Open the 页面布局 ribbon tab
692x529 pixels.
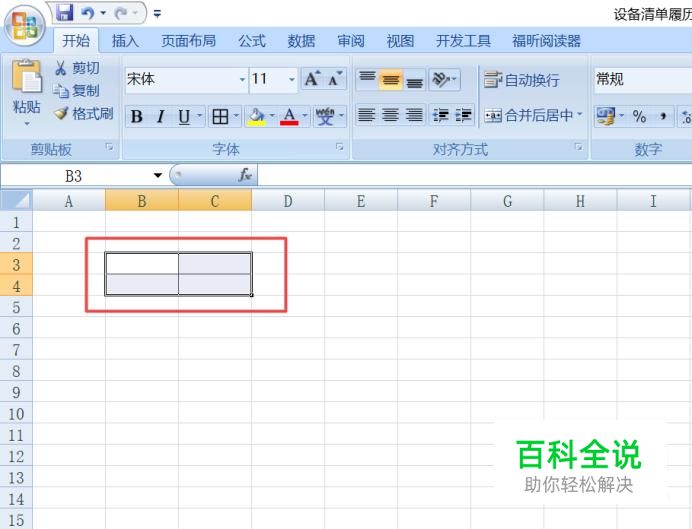[x=188, y=41]
